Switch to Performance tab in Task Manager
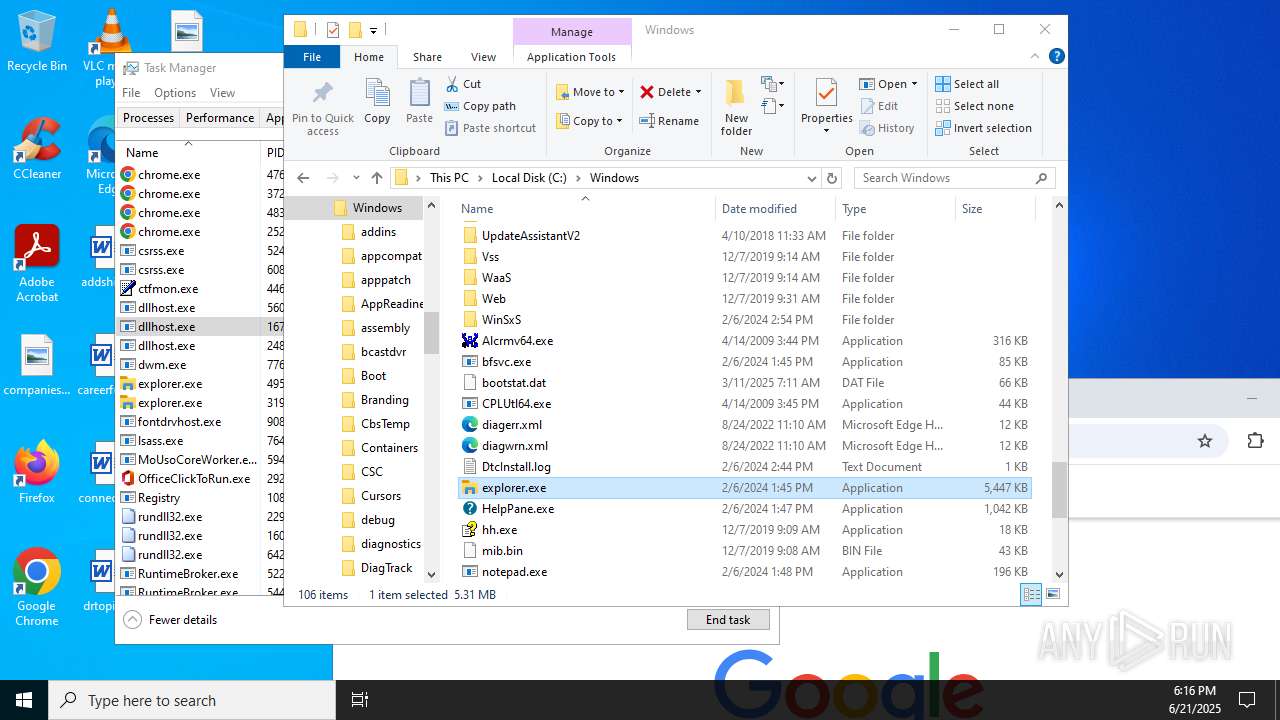This screenshot has width=1280, height=720. click(x=220, y=118)
